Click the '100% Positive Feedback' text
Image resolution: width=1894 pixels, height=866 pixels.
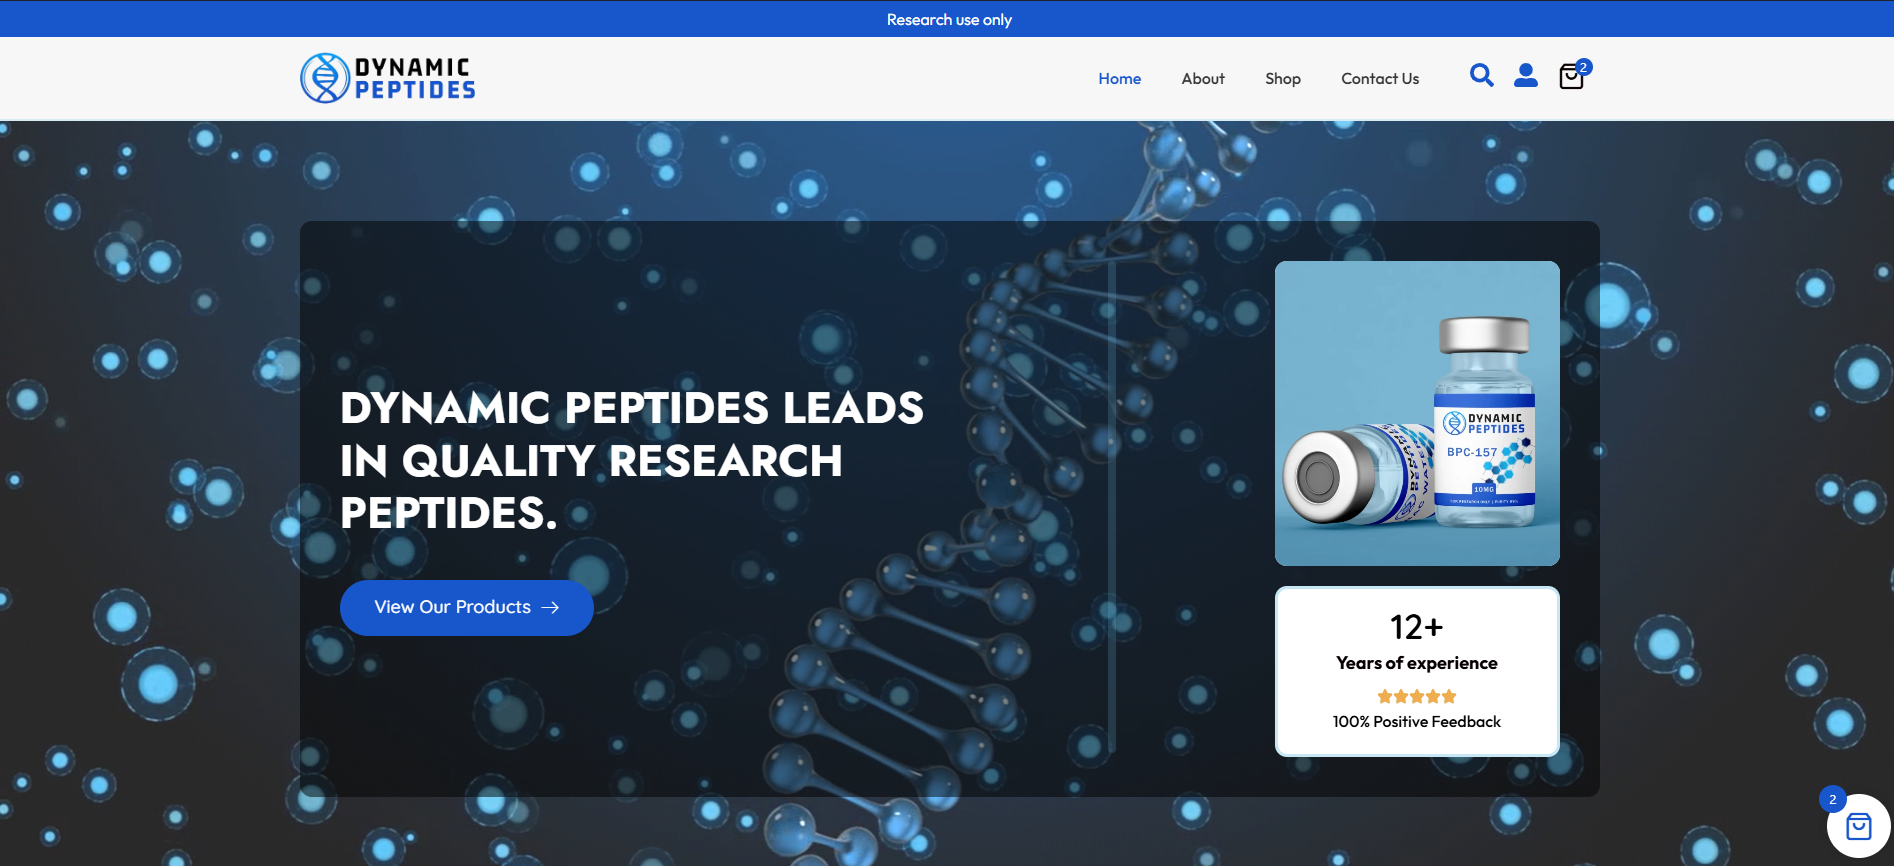tap(1417, 722)
